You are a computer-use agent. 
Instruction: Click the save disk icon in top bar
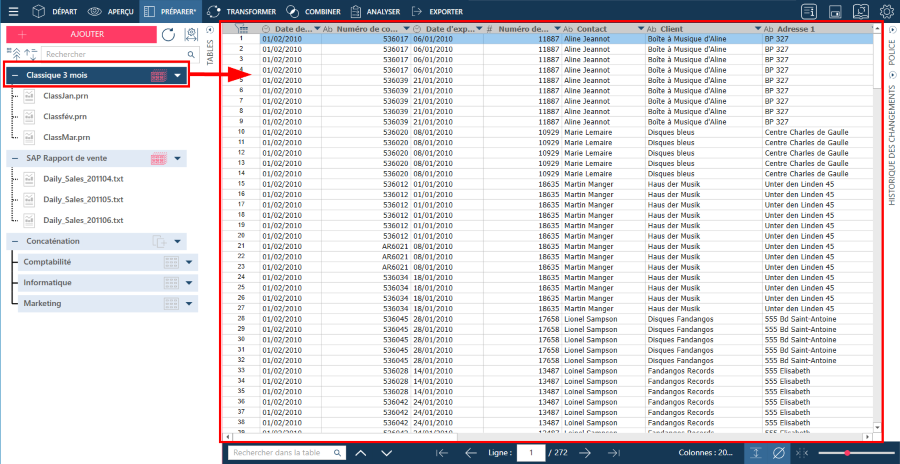pos(835,11)
